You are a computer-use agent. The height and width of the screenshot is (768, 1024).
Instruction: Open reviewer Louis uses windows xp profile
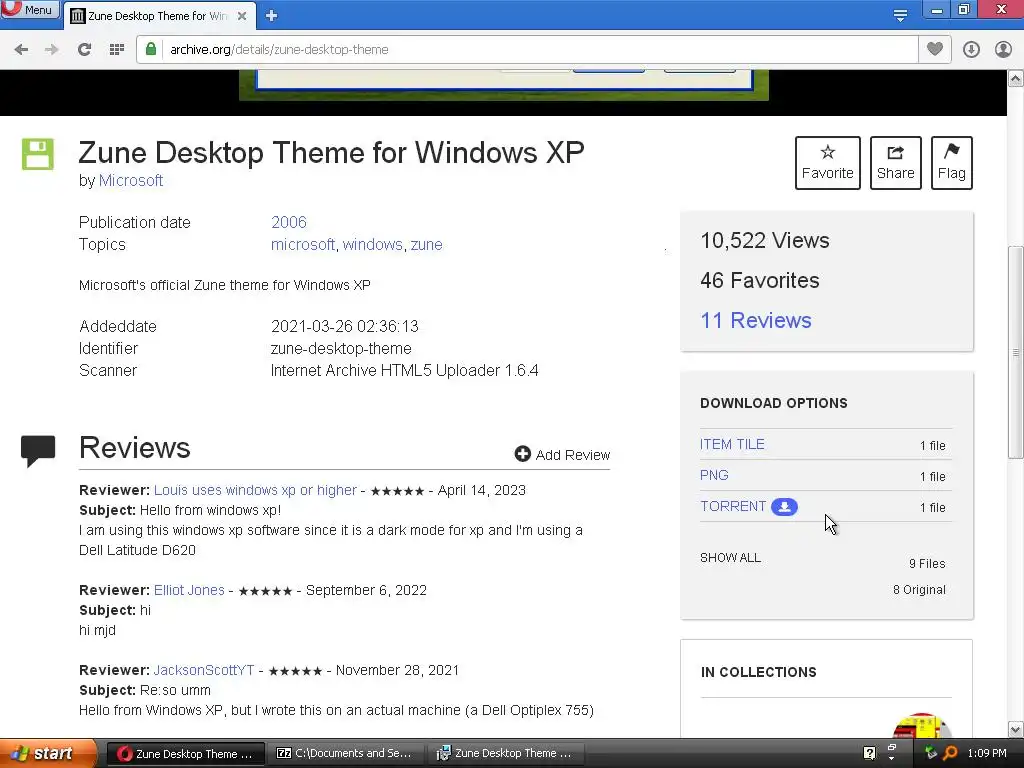coord(255,490)
